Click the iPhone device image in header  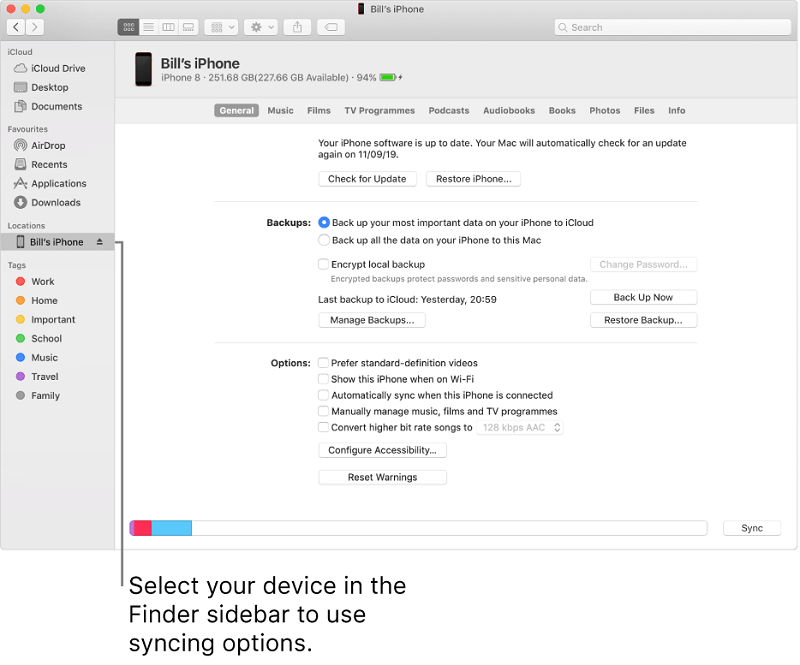click(143, 69)
